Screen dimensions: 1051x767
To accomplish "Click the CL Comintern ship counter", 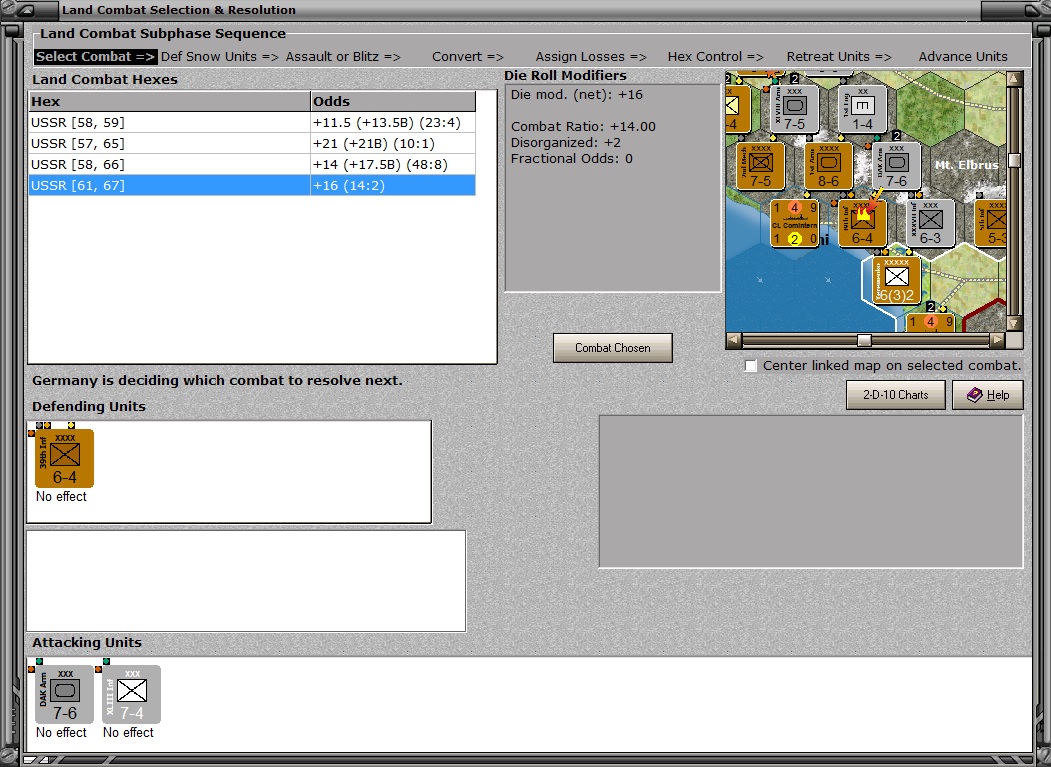I will click(x=794, y=223).
